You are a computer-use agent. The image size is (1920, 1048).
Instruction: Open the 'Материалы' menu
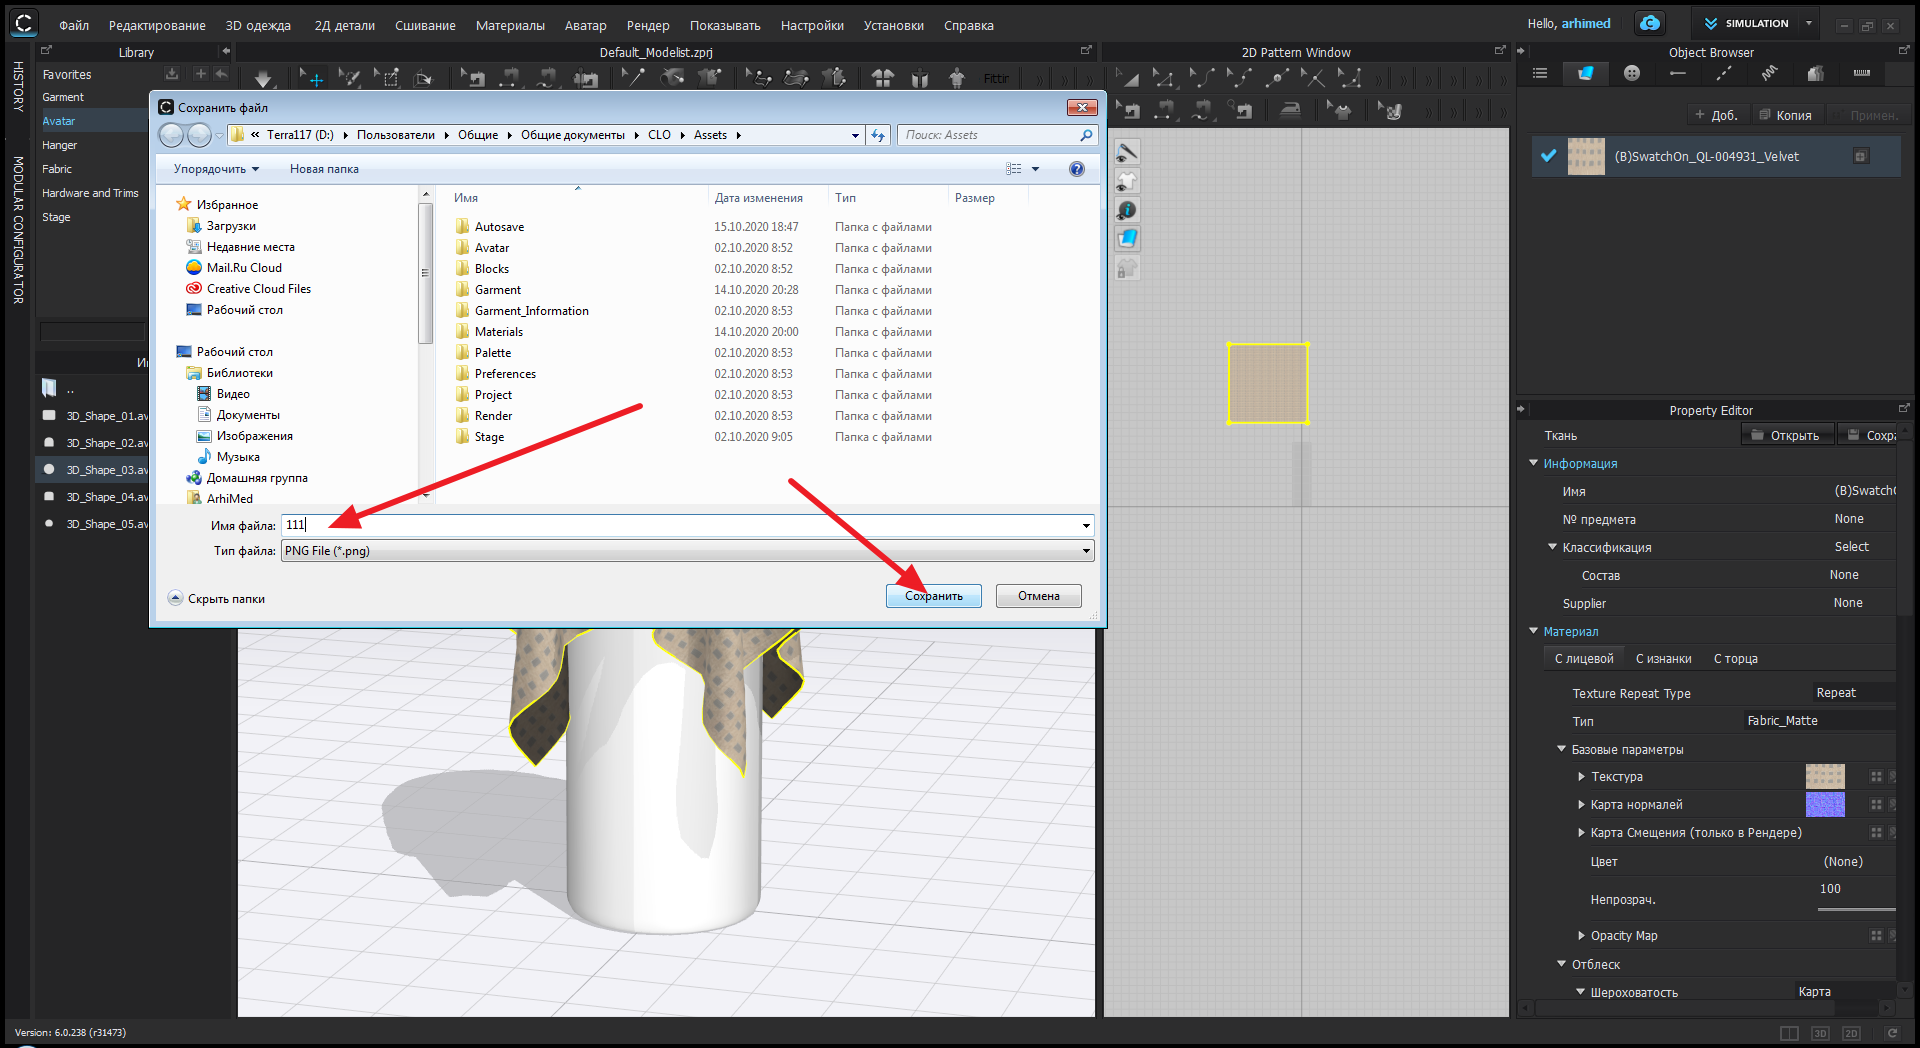[509, 25]
